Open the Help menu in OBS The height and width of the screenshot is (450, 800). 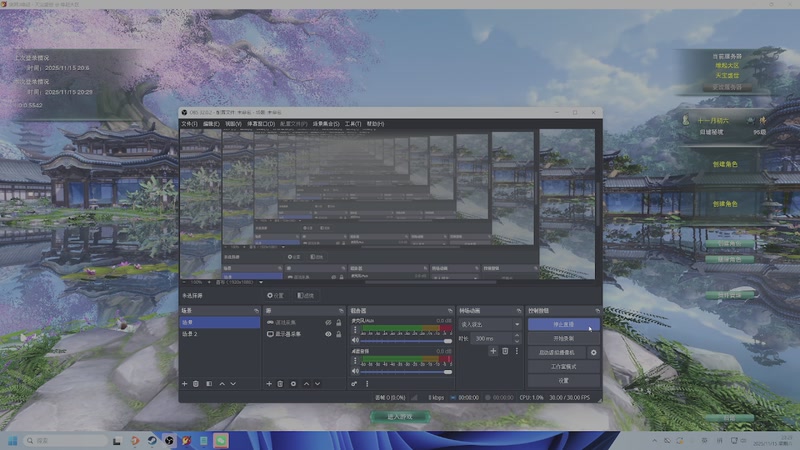(x=376, y=124)
